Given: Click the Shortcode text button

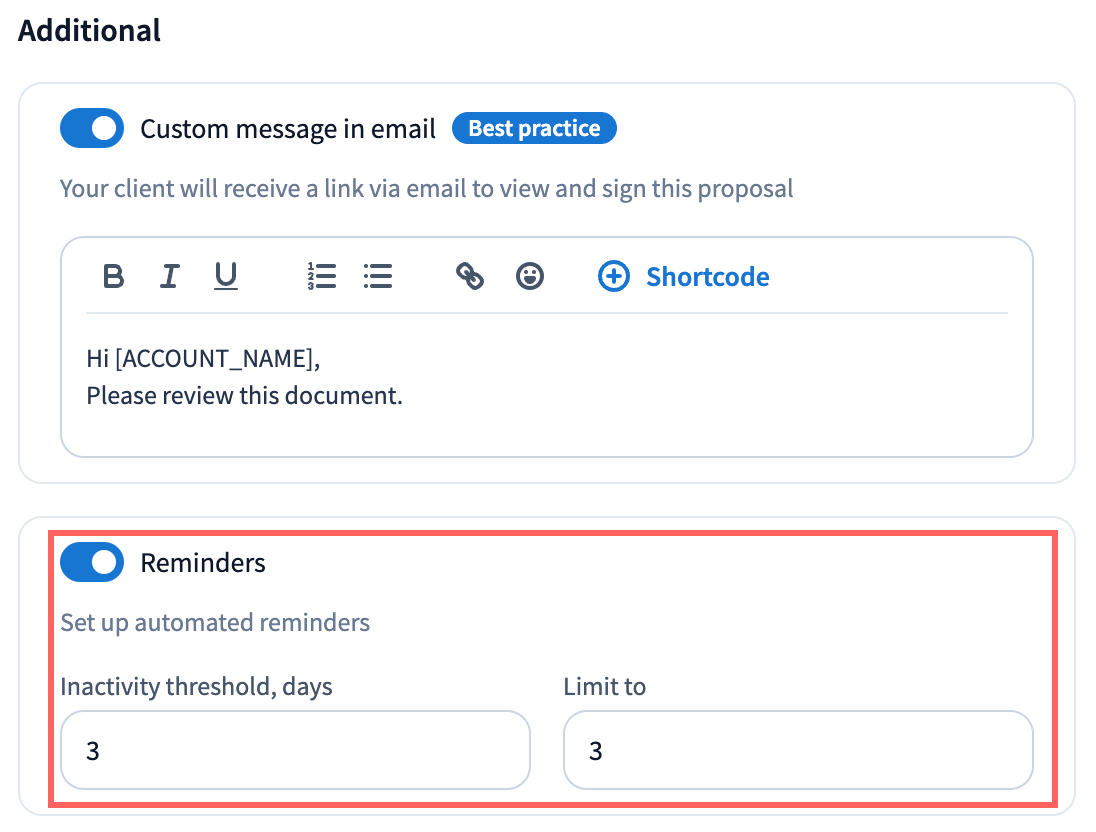Looking at the screenshot, I should [x=708, y=276].
